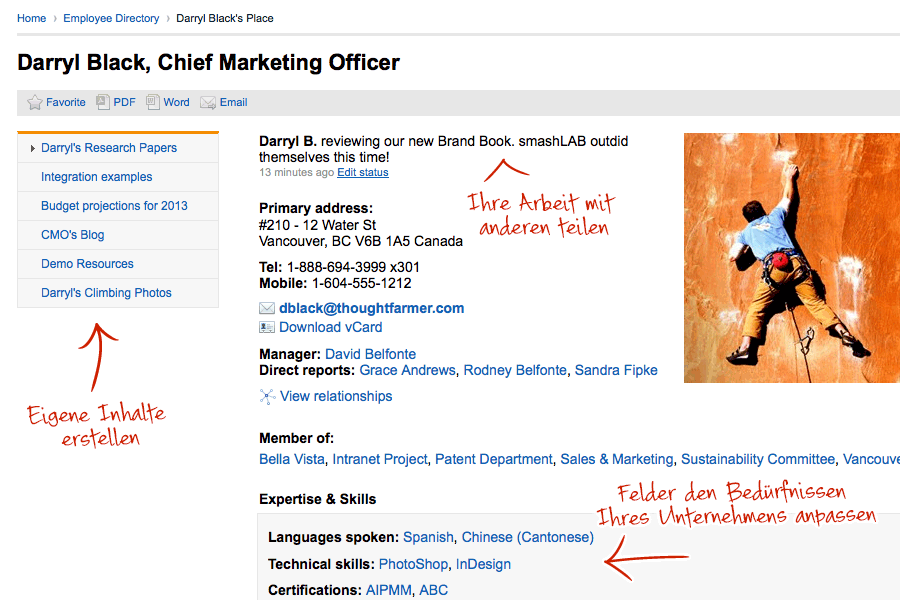Open Budget projections for 2013

114,206
